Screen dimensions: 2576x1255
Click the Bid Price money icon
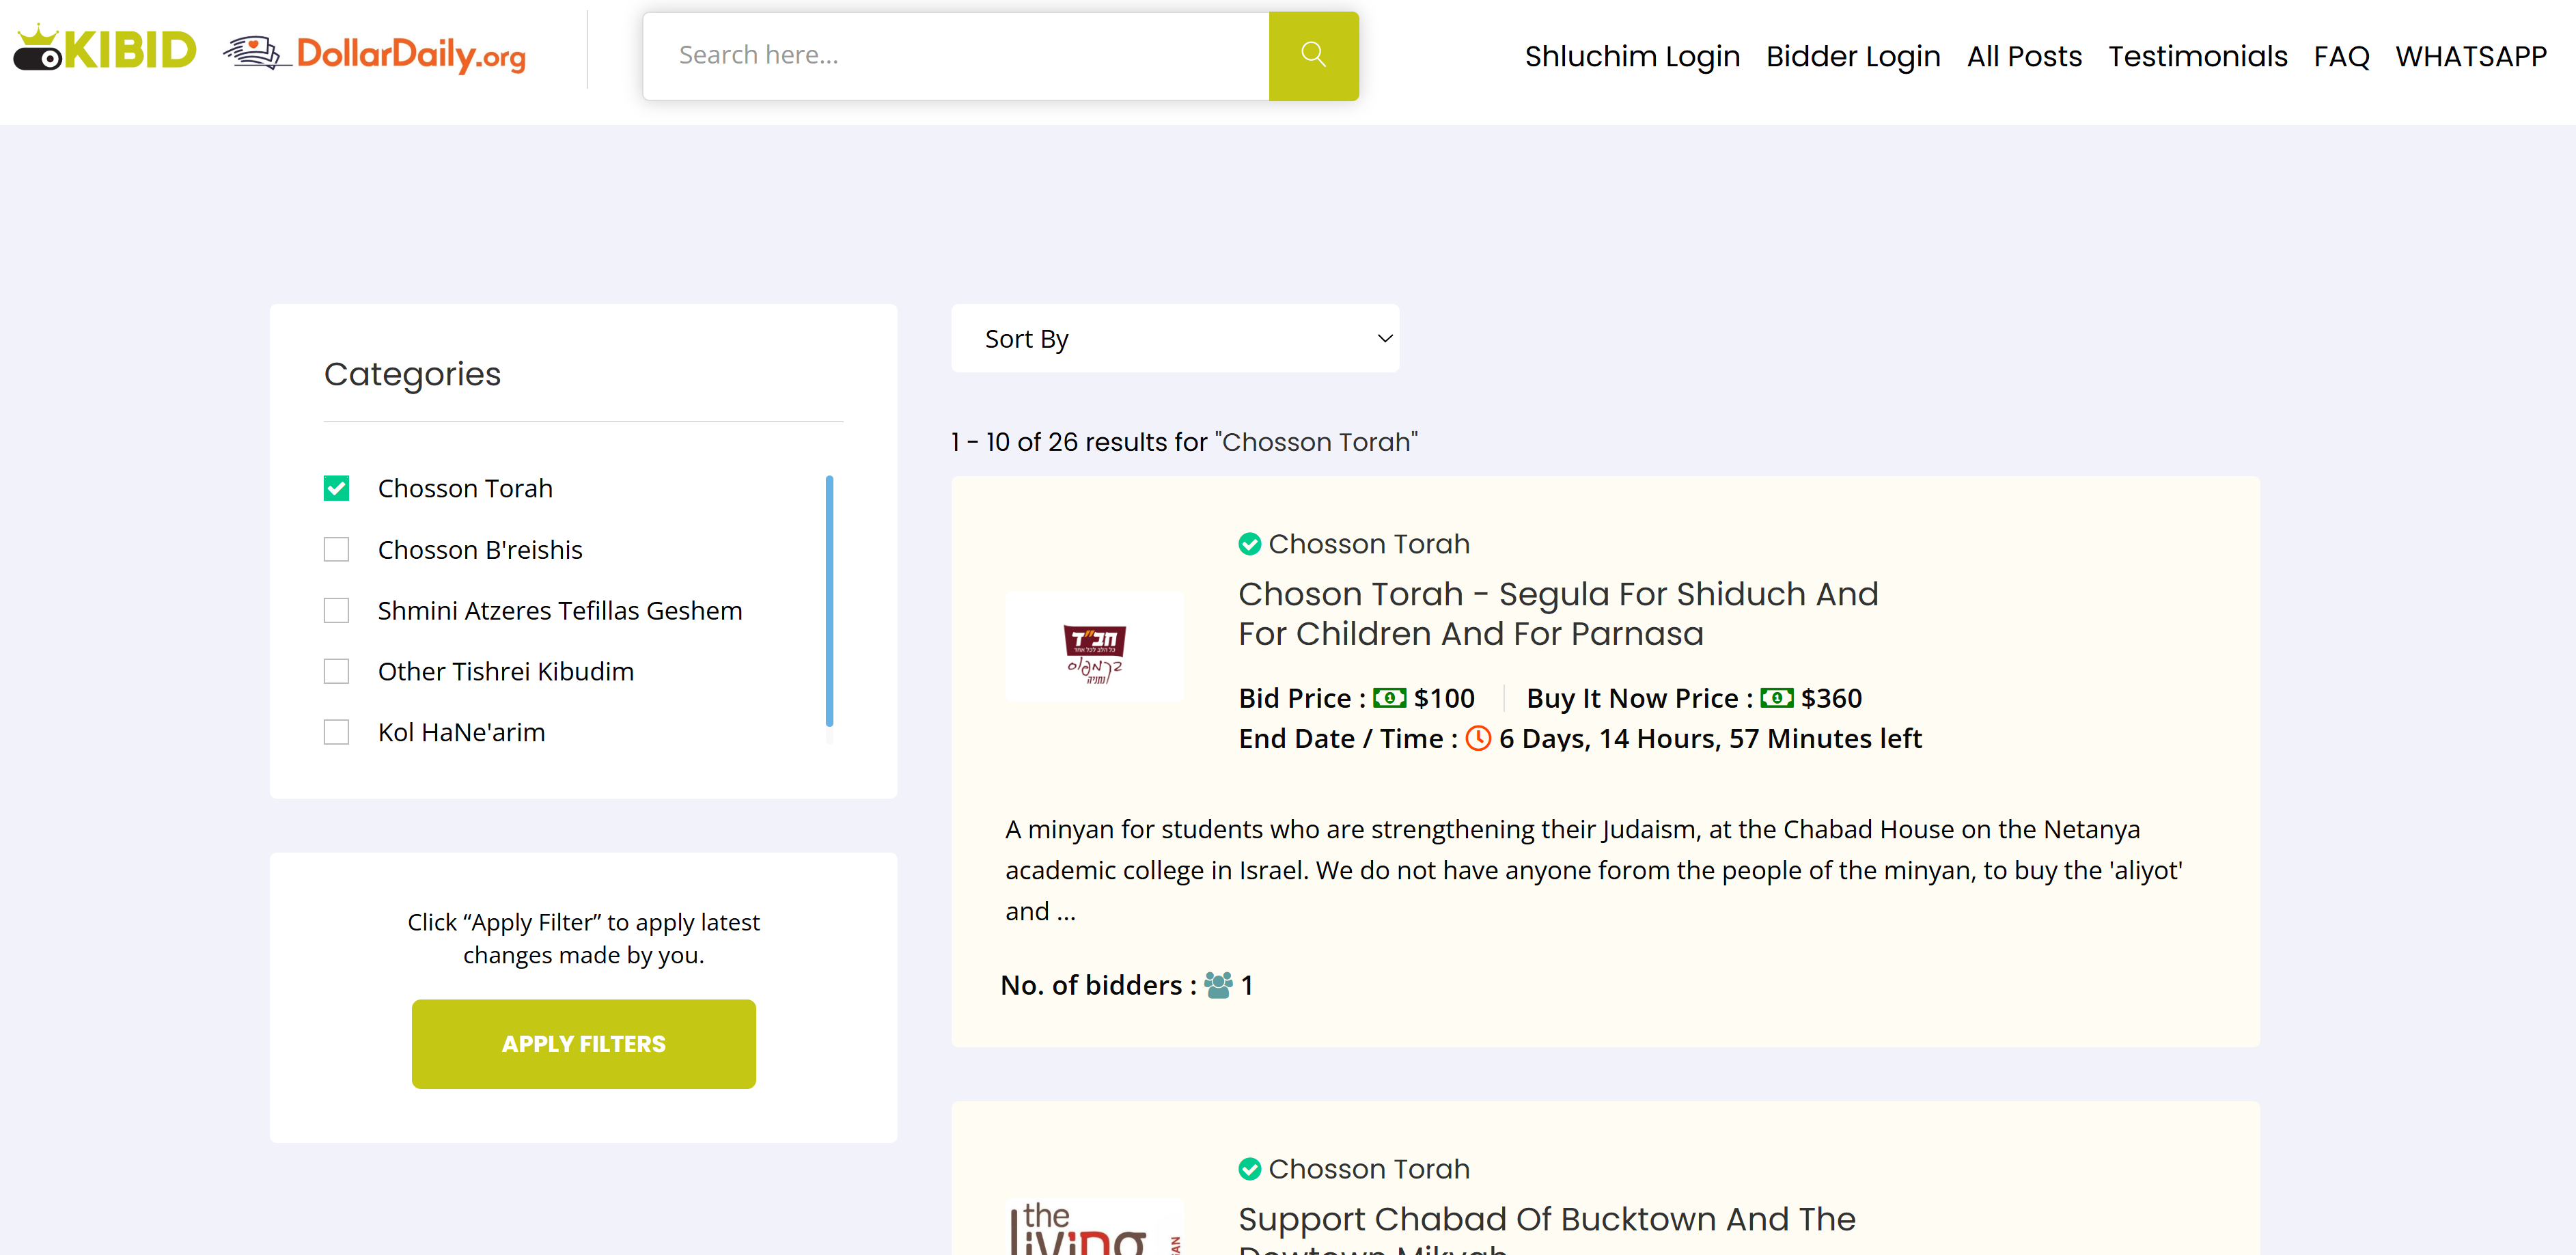tap(1389, 698)
